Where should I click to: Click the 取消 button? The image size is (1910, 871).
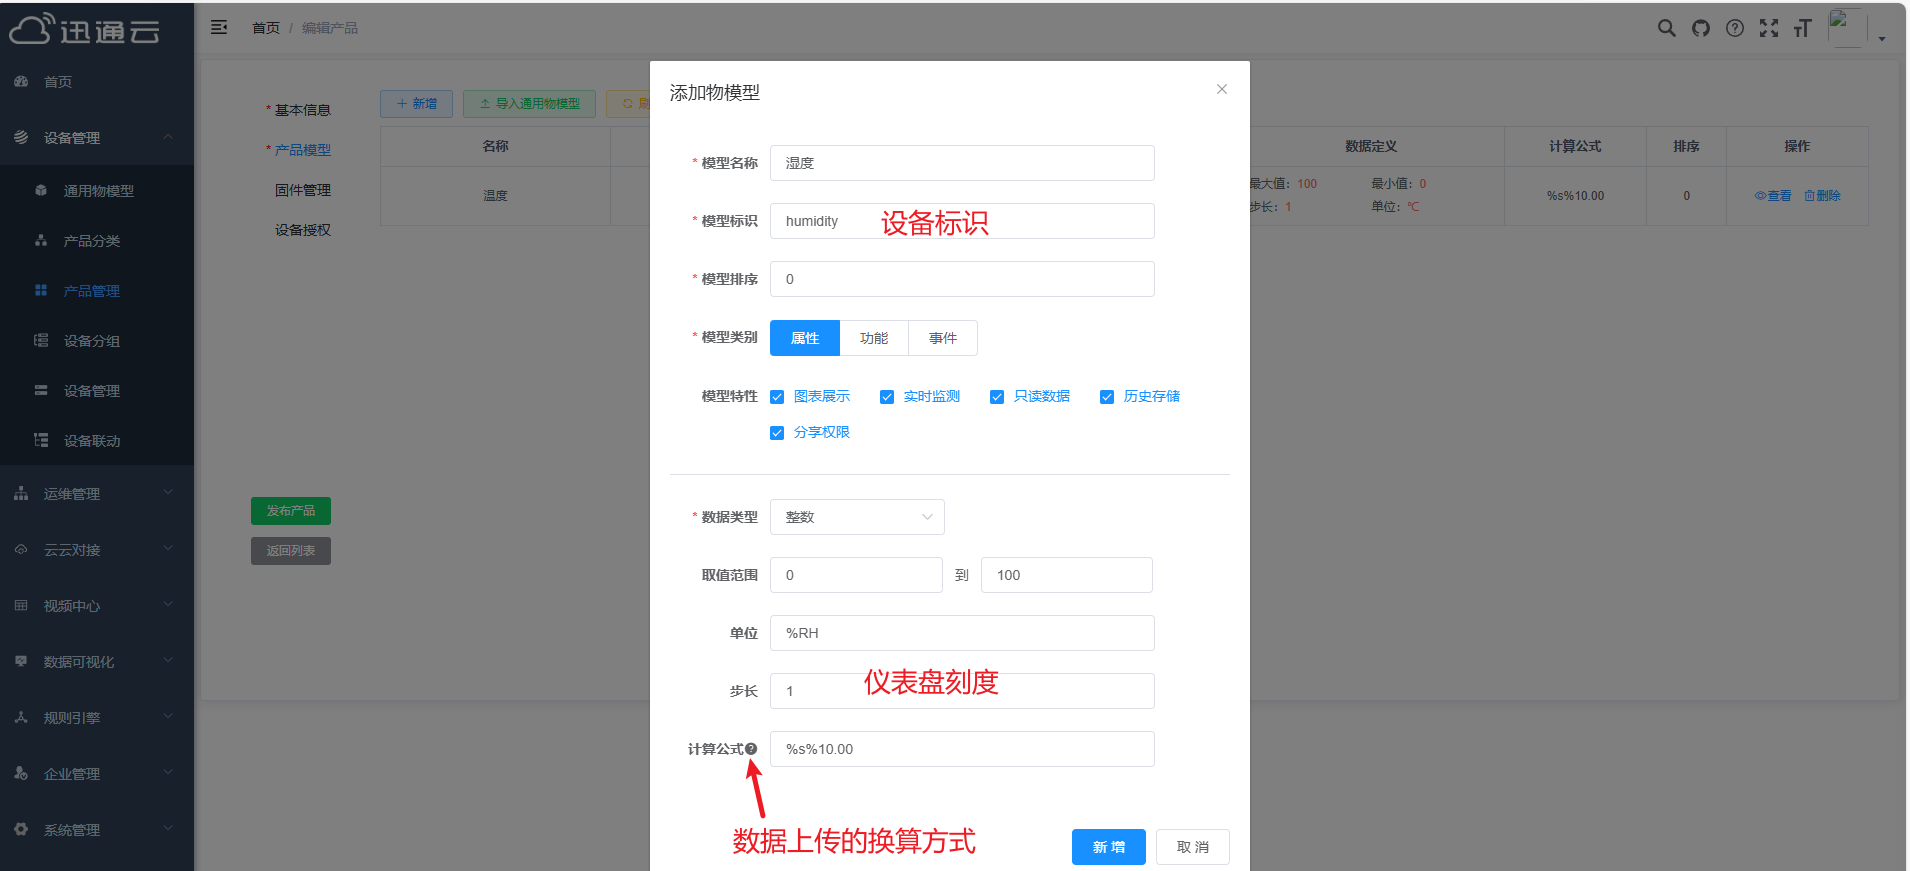[1192, 847]
